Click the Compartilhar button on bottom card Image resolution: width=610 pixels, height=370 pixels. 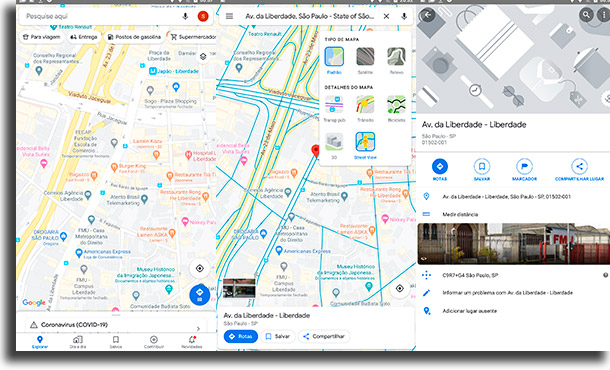[324, 336]
